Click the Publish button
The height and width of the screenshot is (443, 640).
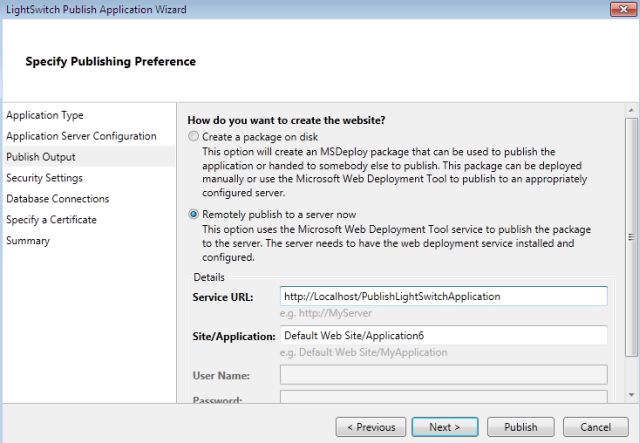pyautogui.click(x=521, y=427)
